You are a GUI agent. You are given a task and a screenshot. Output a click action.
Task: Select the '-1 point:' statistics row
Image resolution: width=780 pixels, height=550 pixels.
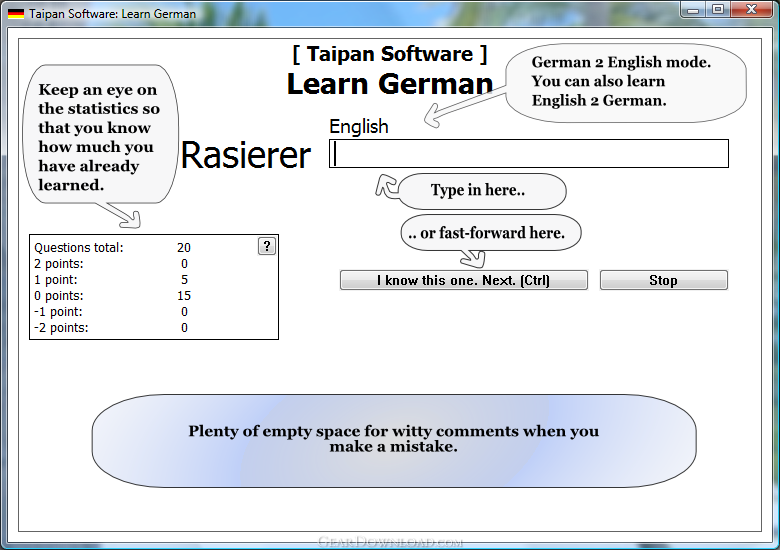click(x=111, y=311)
